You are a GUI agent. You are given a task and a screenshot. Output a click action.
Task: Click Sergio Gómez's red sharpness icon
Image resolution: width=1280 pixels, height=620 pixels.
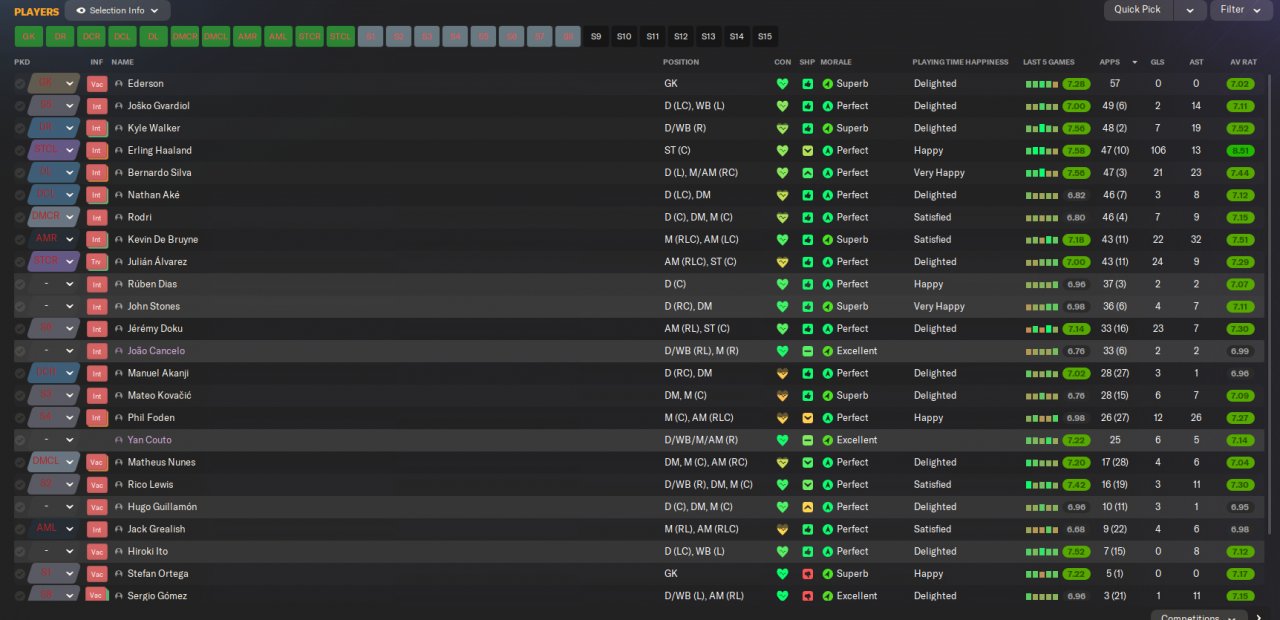807,596
